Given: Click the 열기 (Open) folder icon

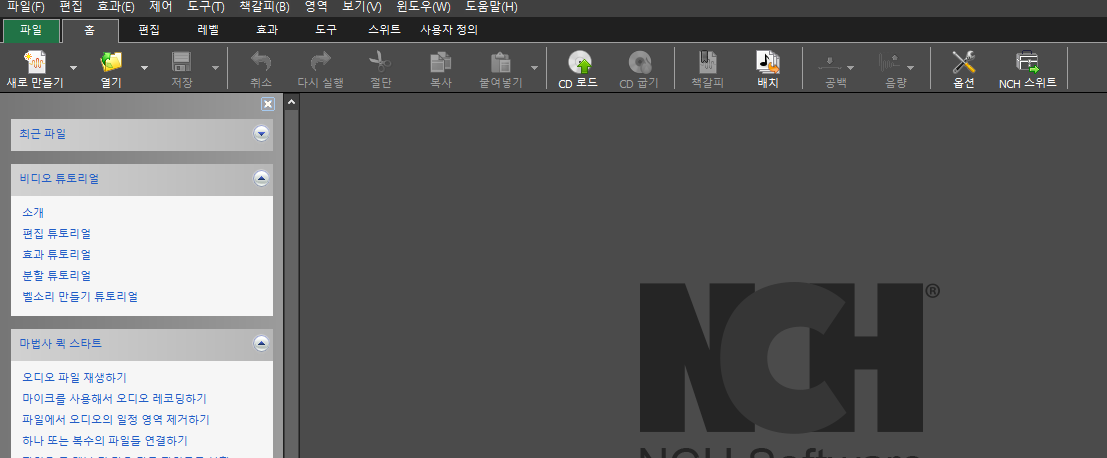Looking at the screenshot, I should point(111,62).
